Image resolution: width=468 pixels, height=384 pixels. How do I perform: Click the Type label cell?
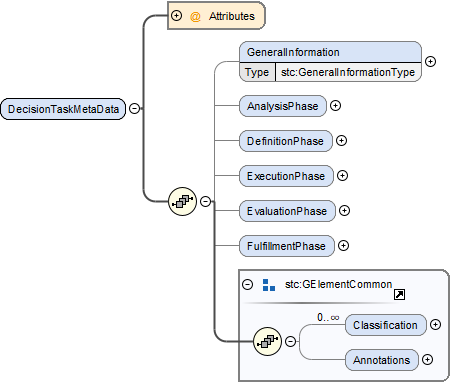point(257,72)
